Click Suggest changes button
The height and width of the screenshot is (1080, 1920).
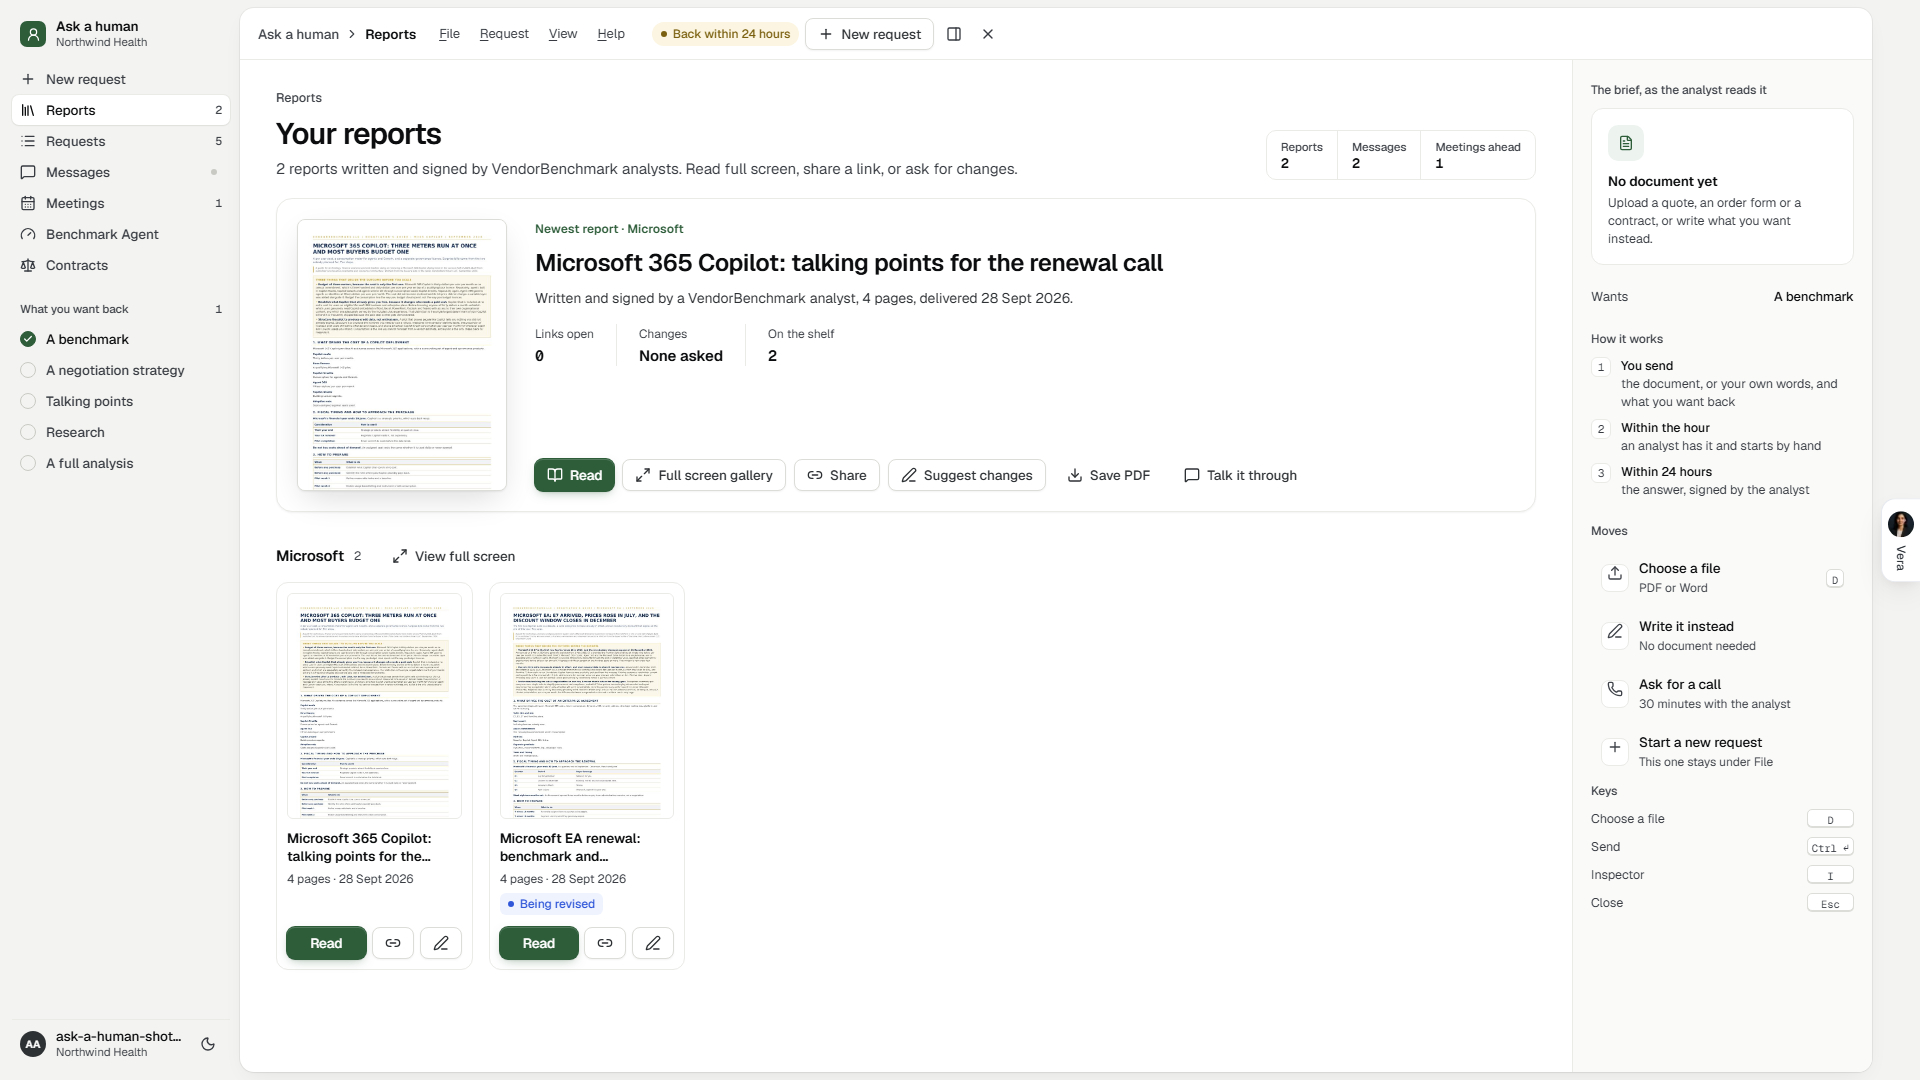967,475
